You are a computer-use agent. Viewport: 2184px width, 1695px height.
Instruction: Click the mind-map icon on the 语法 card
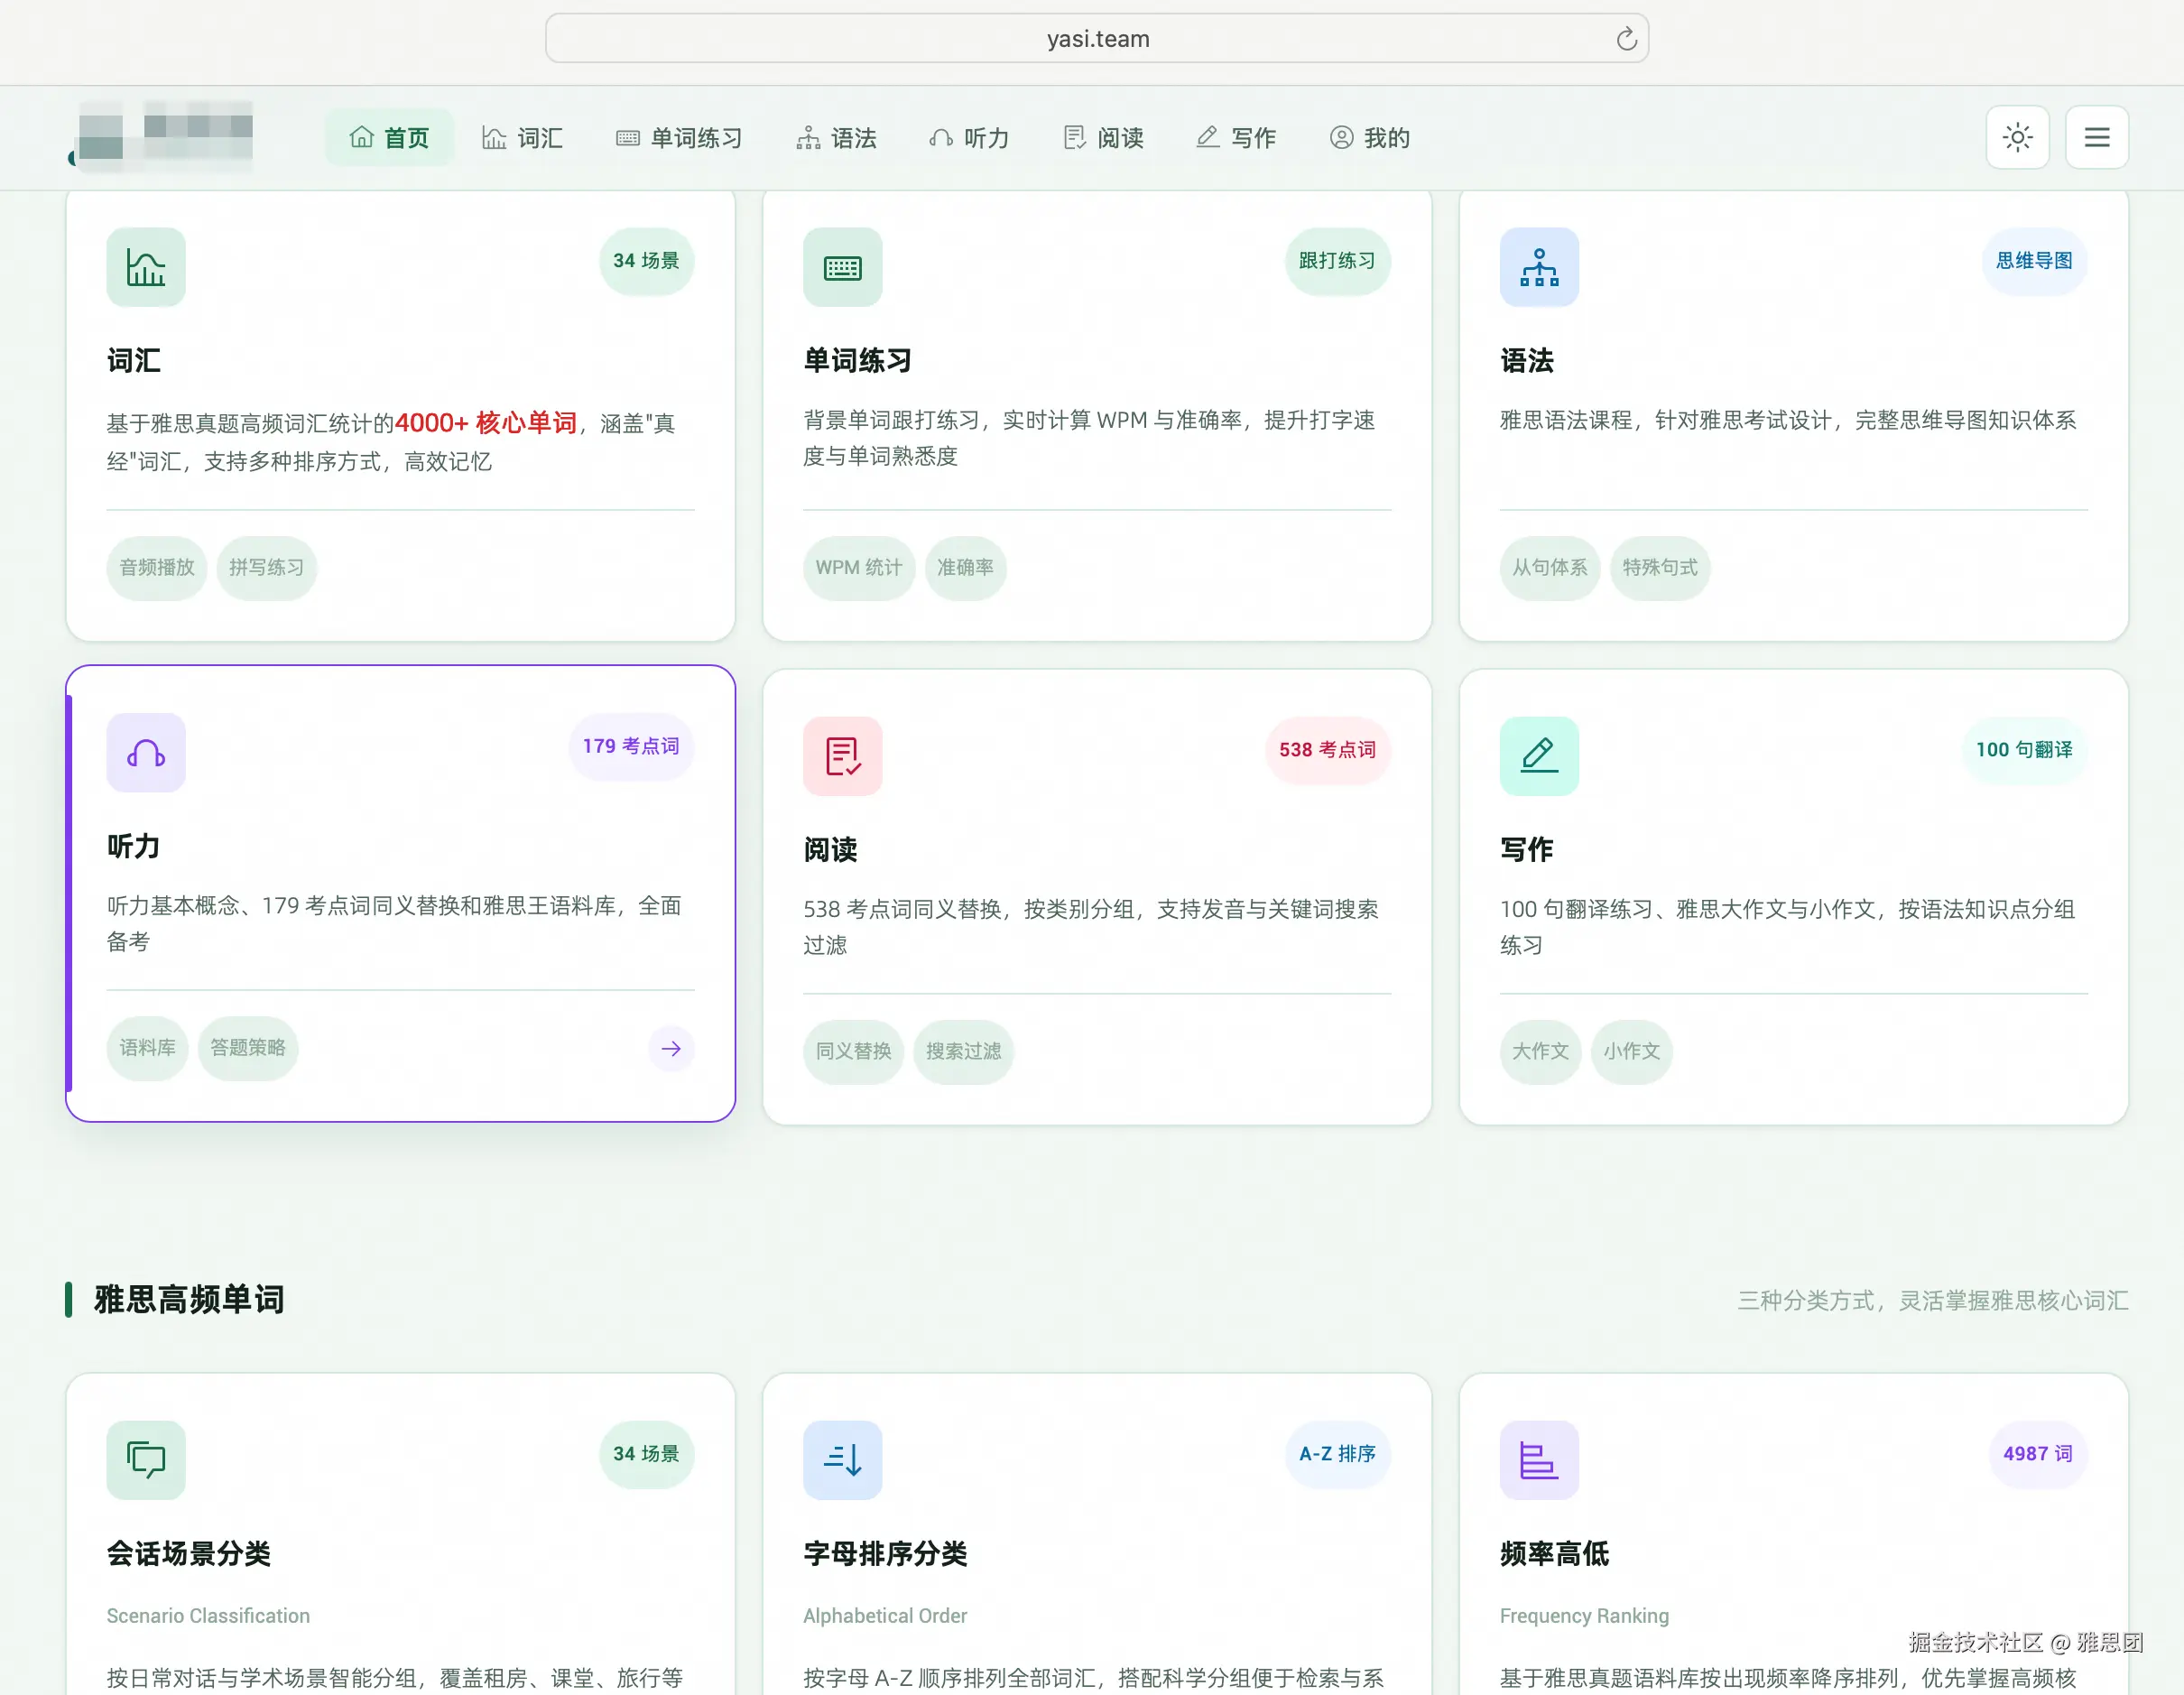(x=1539, y=267)
